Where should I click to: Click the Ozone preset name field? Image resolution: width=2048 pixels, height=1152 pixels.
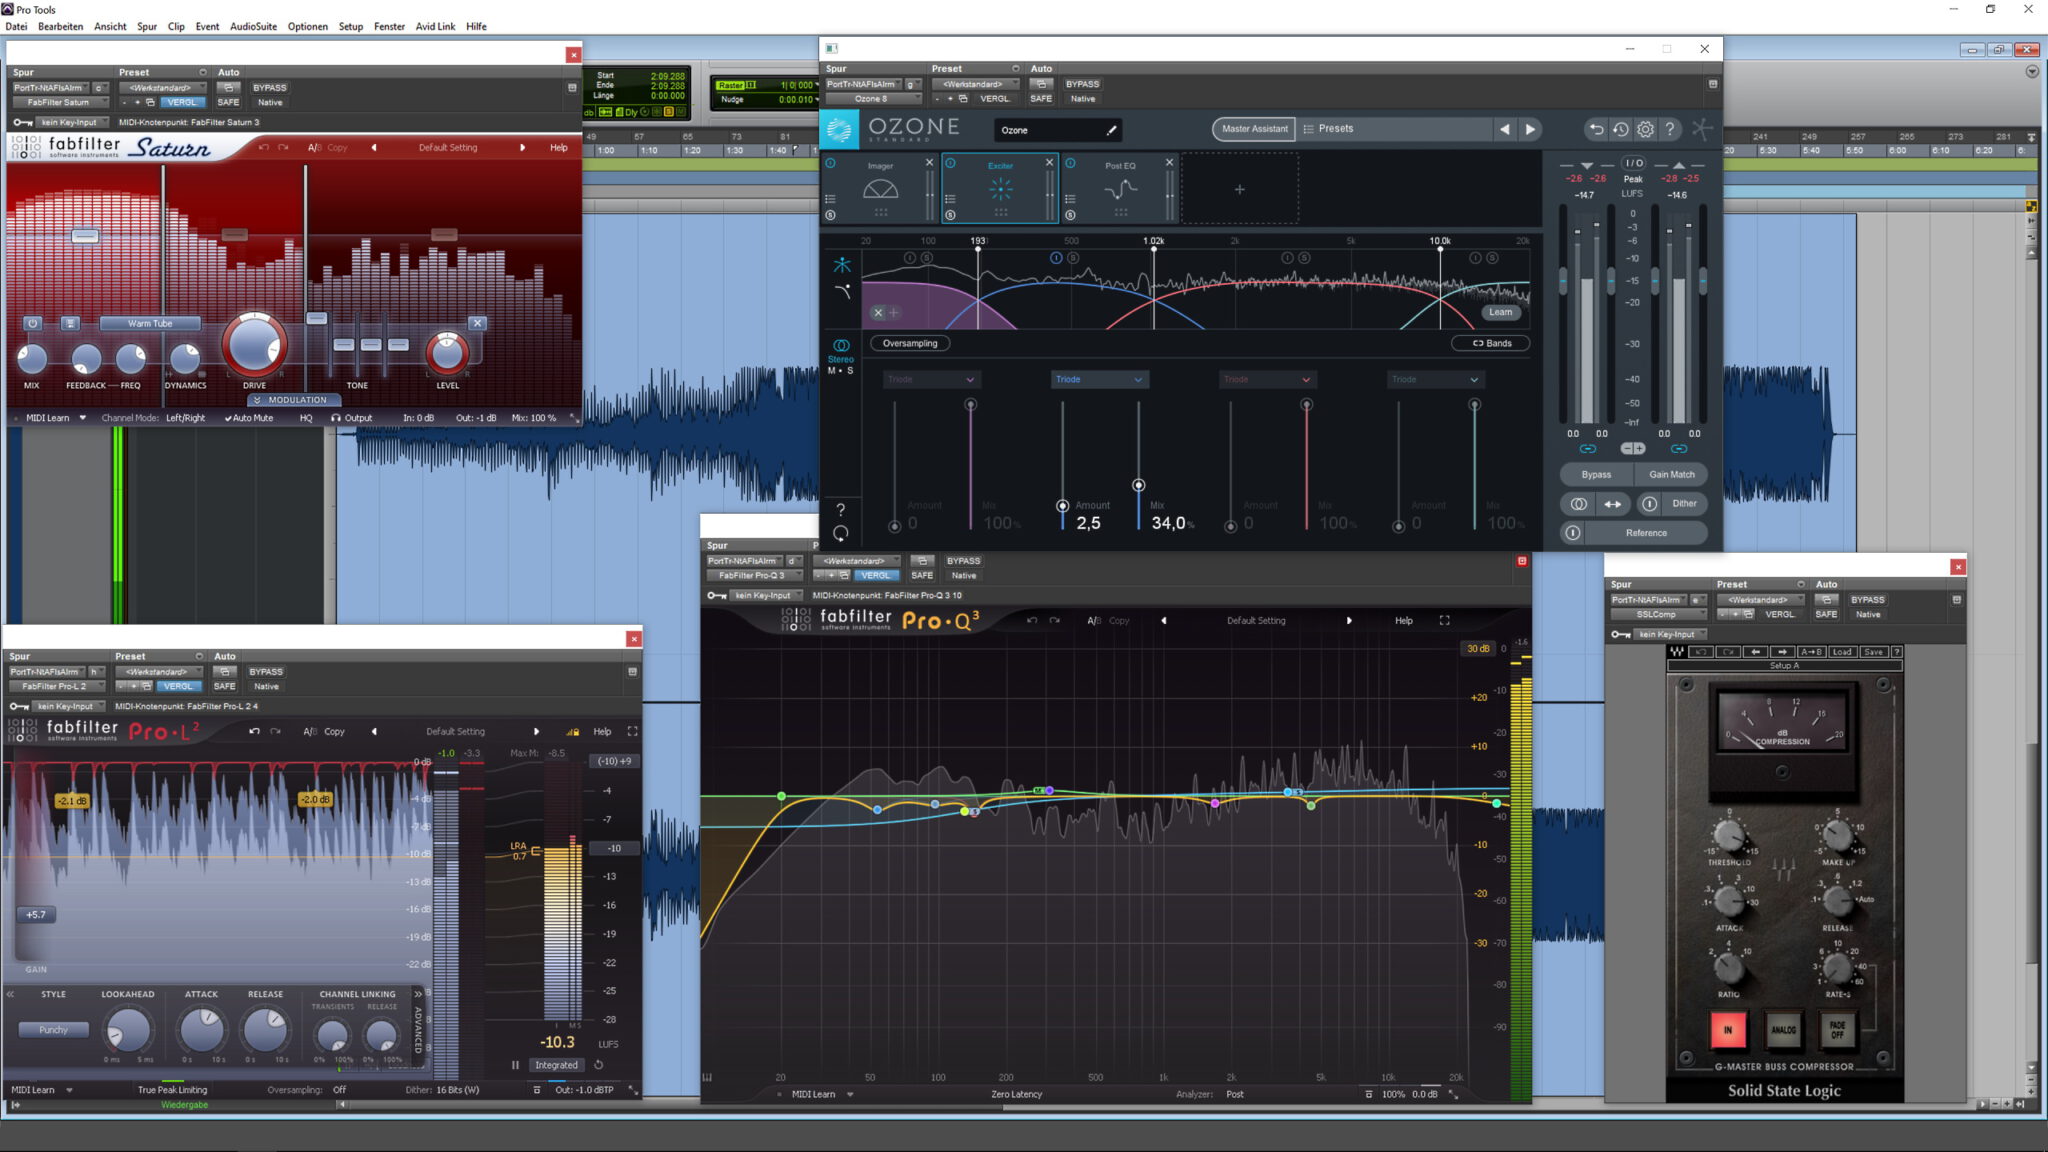click(x=1058, y=130)
